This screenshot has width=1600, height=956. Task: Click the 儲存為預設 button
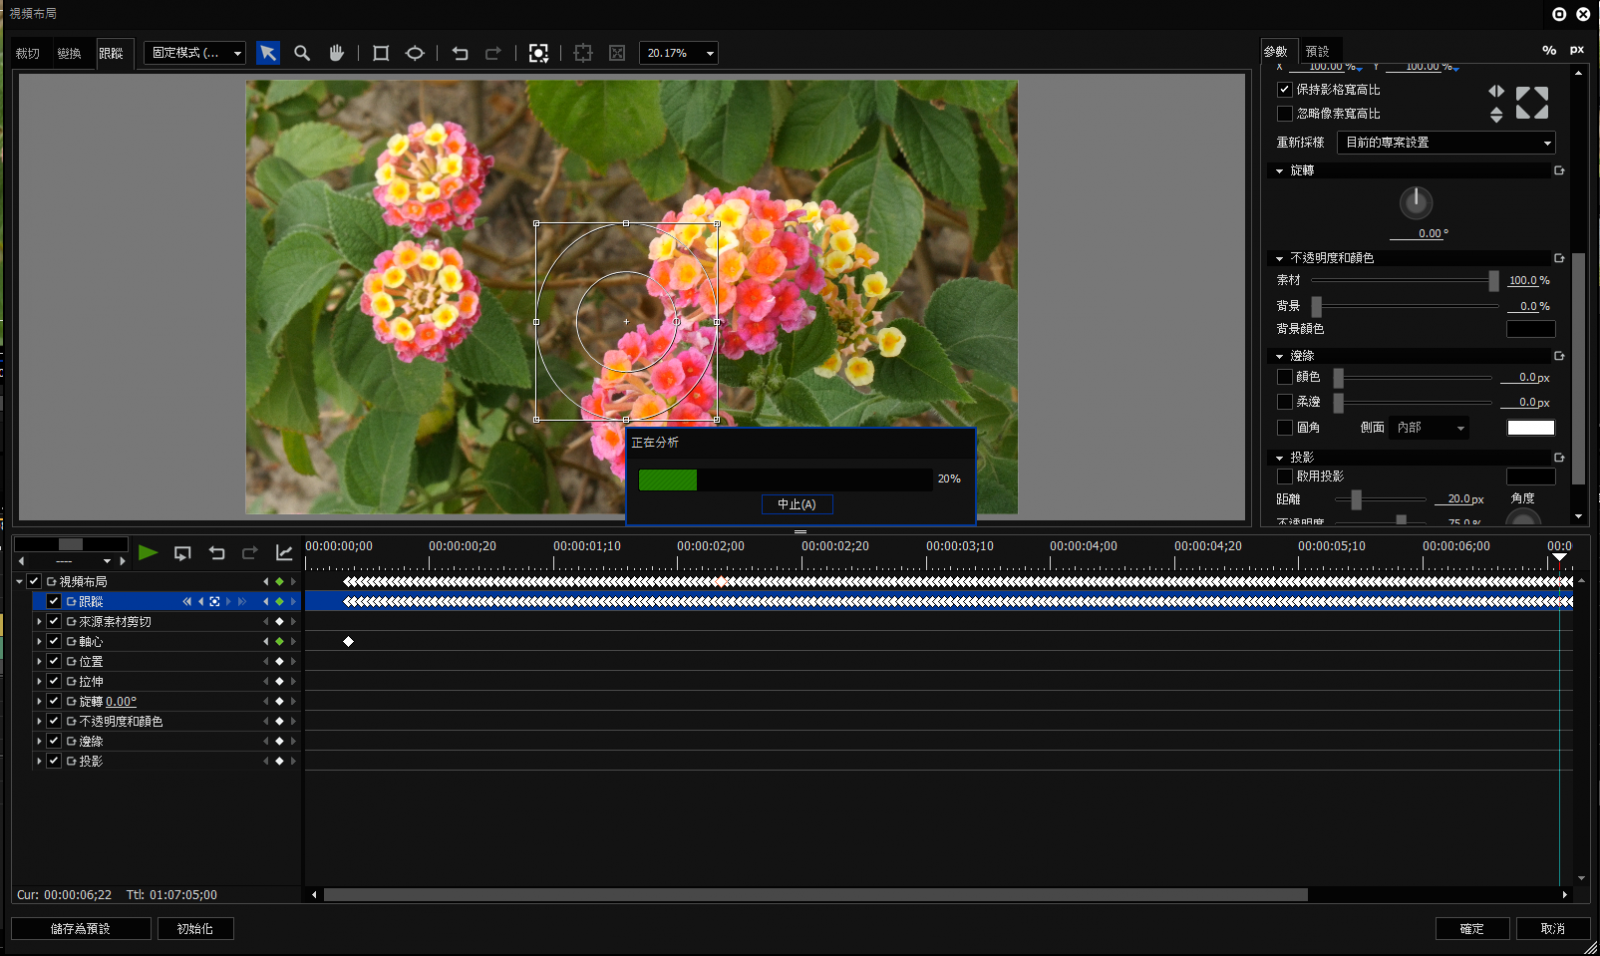click(x=81, y=929)
